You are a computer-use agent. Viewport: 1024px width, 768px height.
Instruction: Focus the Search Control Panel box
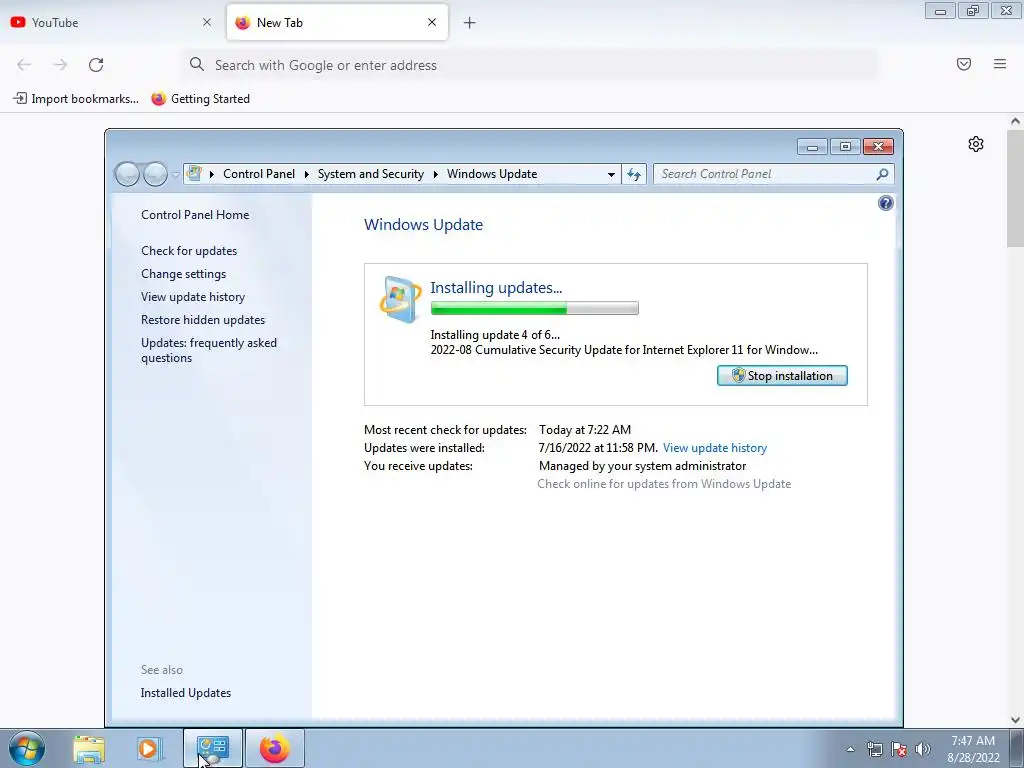764,174
